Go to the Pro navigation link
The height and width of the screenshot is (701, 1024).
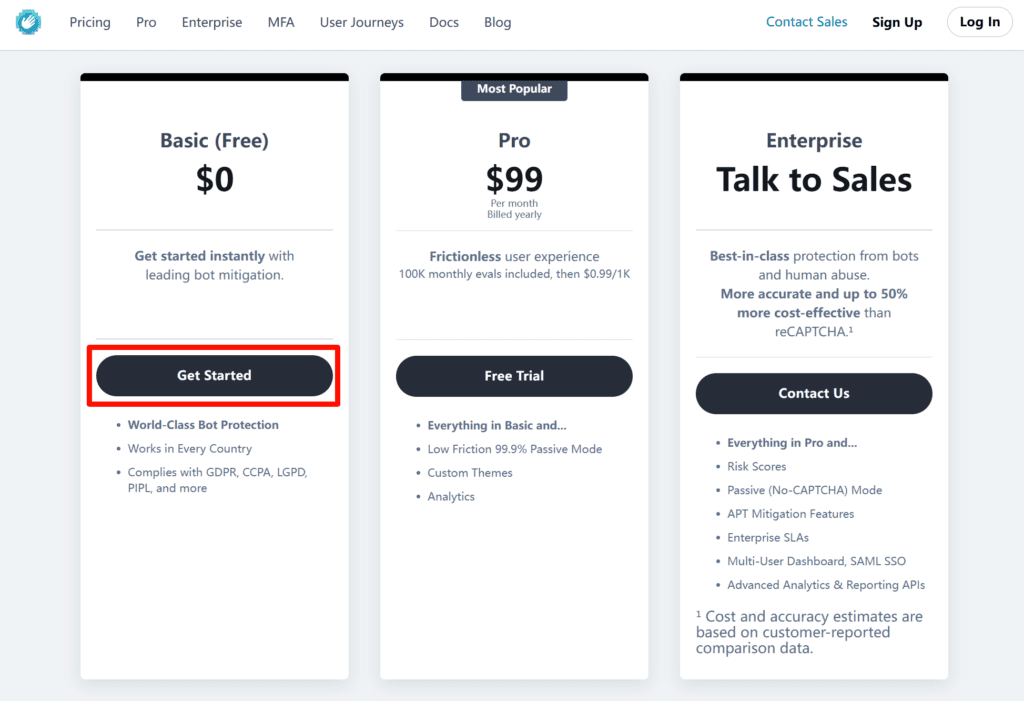tap(146, 22)
